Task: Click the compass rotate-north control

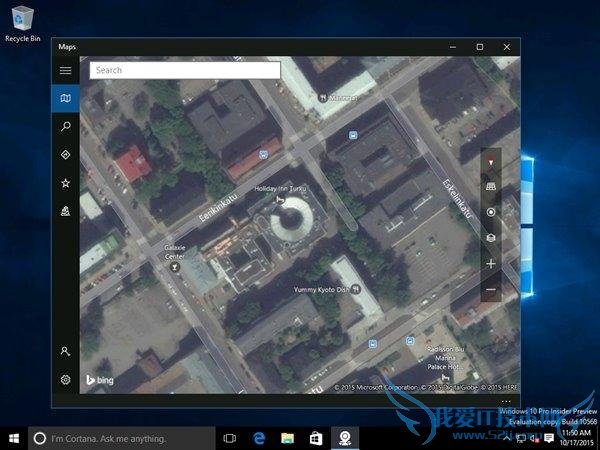Action: tap(491, 162)
